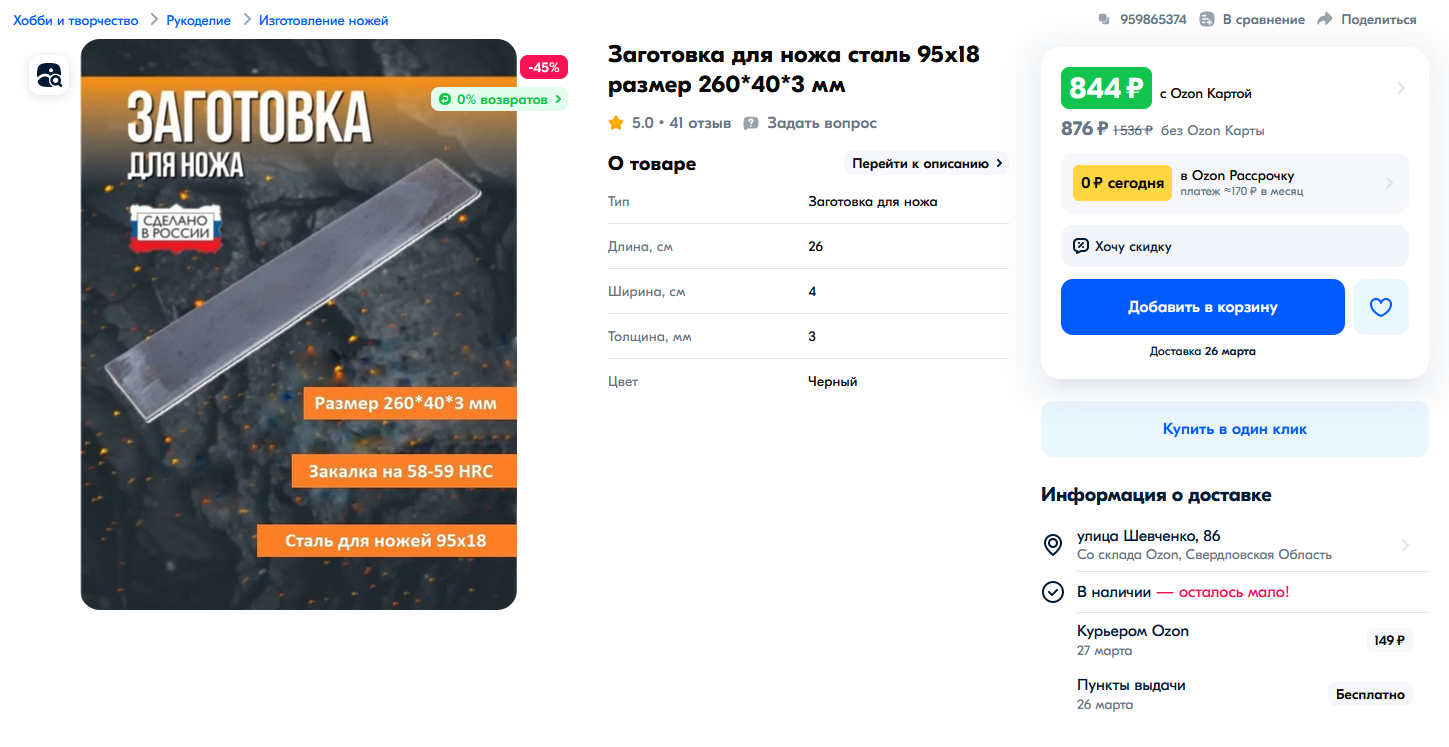The width and height of the screenshot is (1449, 747).
Task: Click the Добавить в корзину button
Action: pos(1202,307)
